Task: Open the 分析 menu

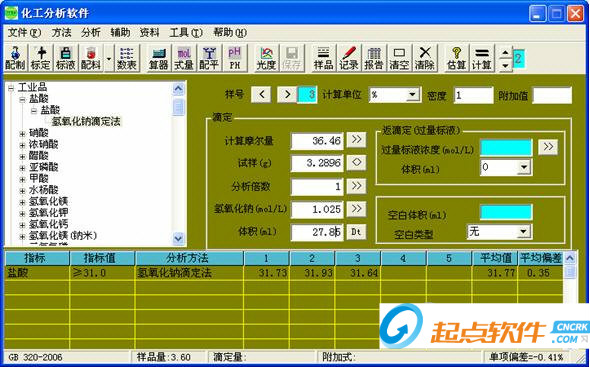Action: tap(91, 33)
